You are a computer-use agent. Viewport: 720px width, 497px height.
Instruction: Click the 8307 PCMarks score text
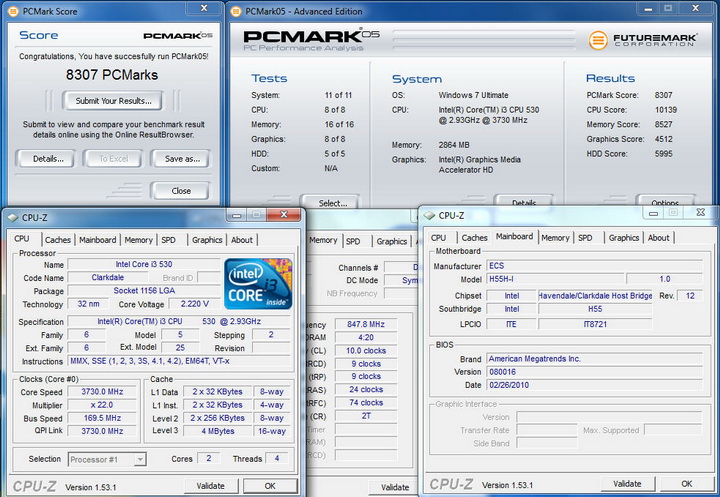tap(112, 75)
